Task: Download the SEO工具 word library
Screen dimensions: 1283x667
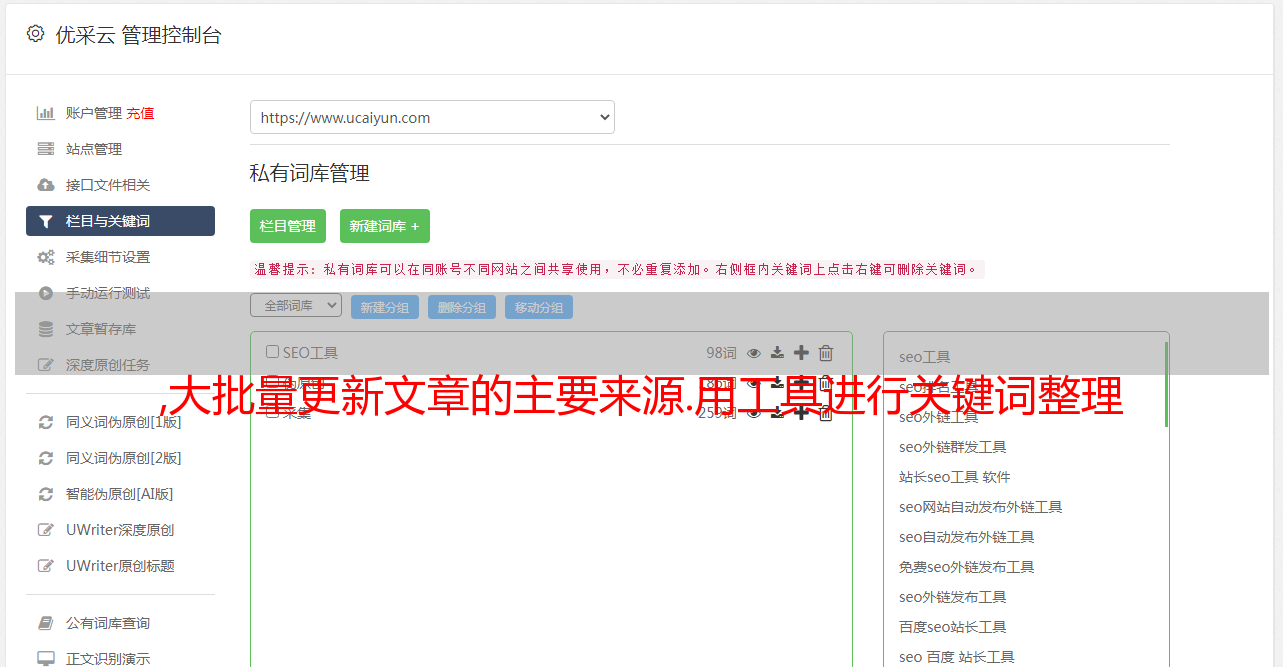Action: 777,352
